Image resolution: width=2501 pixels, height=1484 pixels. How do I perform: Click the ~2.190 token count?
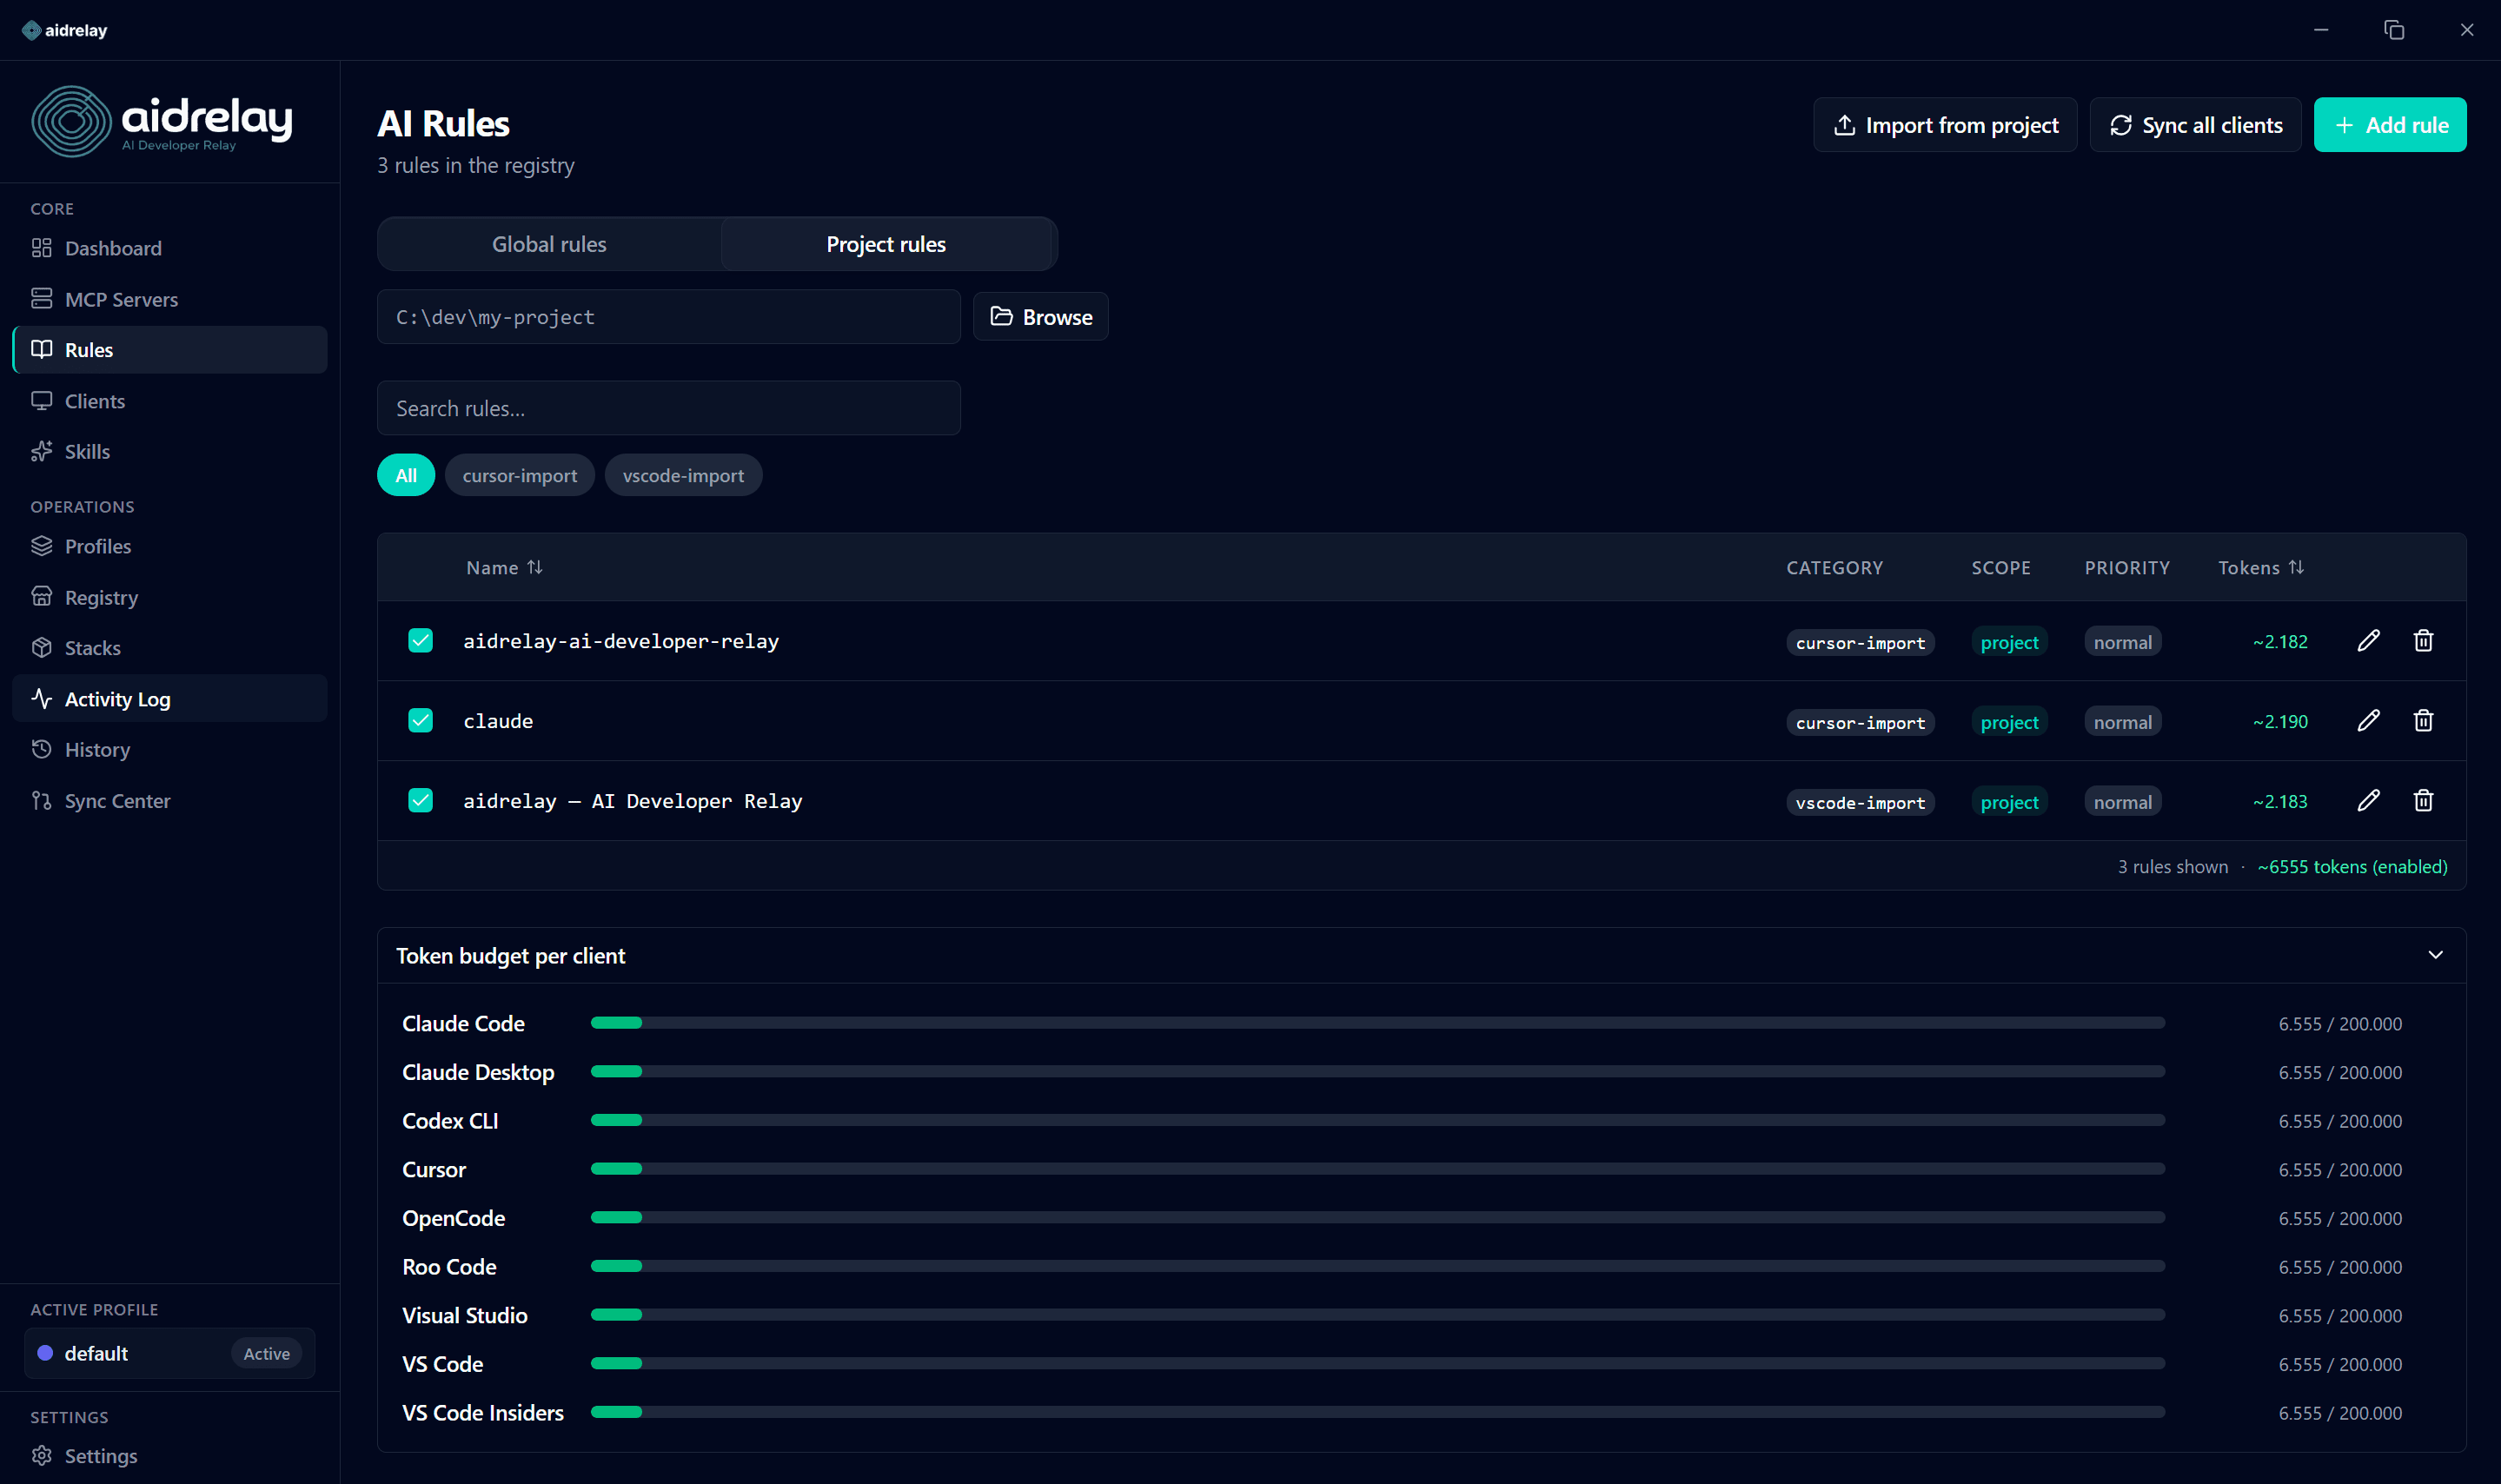[2279, 722]
